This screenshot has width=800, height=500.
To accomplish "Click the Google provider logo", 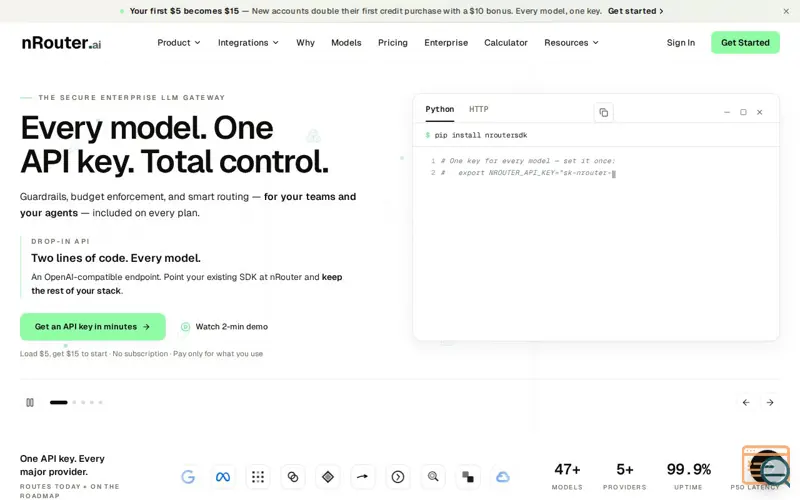I will [x=188, y=477].
